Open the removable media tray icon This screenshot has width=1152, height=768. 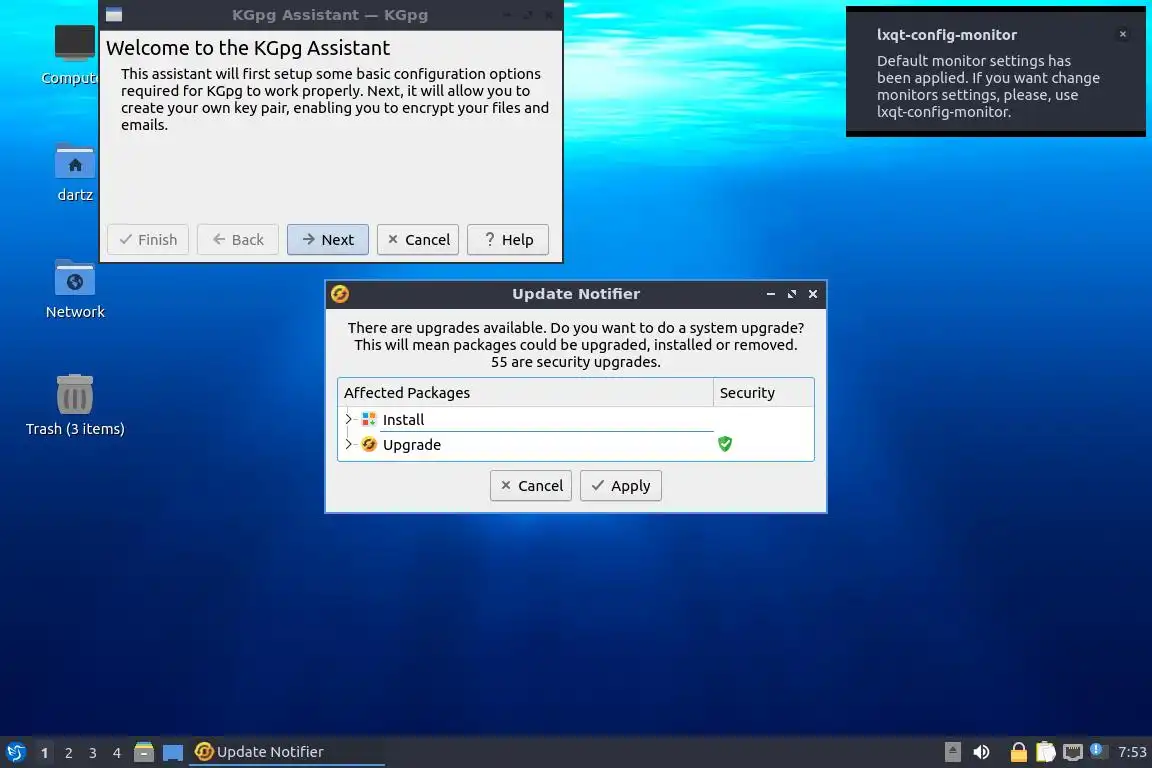(952, 752)
